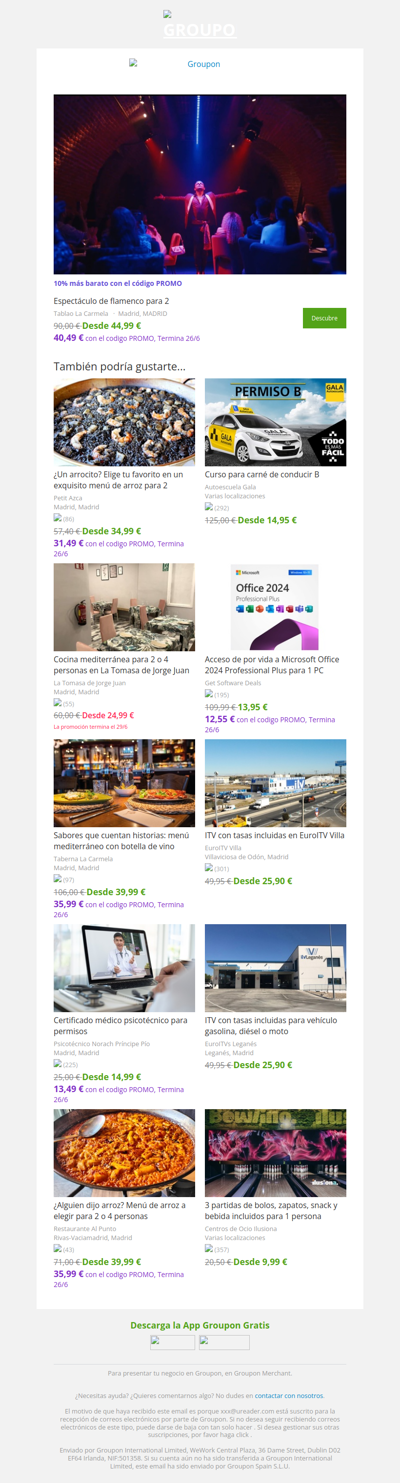Viewport: 400px width, 1483px height.
Task: Click the green Descubre button
Action: pyautogui.click(x=324, y=318)
